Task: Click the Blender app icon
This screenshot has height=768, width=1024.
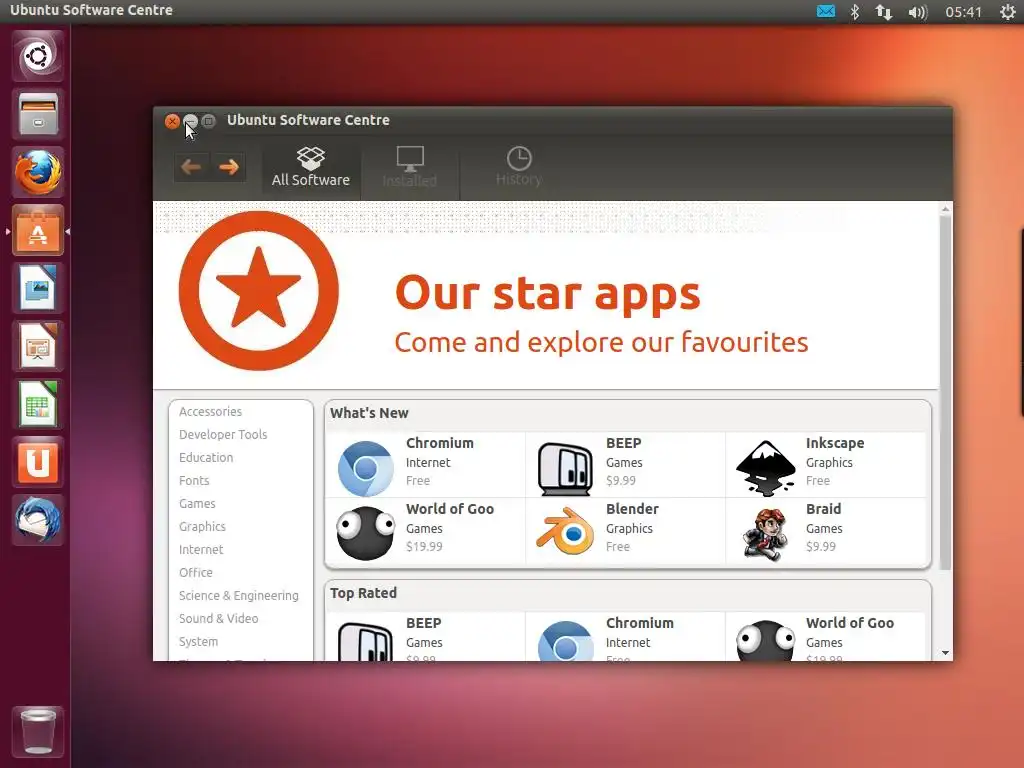Action: (x=565, y=532)
